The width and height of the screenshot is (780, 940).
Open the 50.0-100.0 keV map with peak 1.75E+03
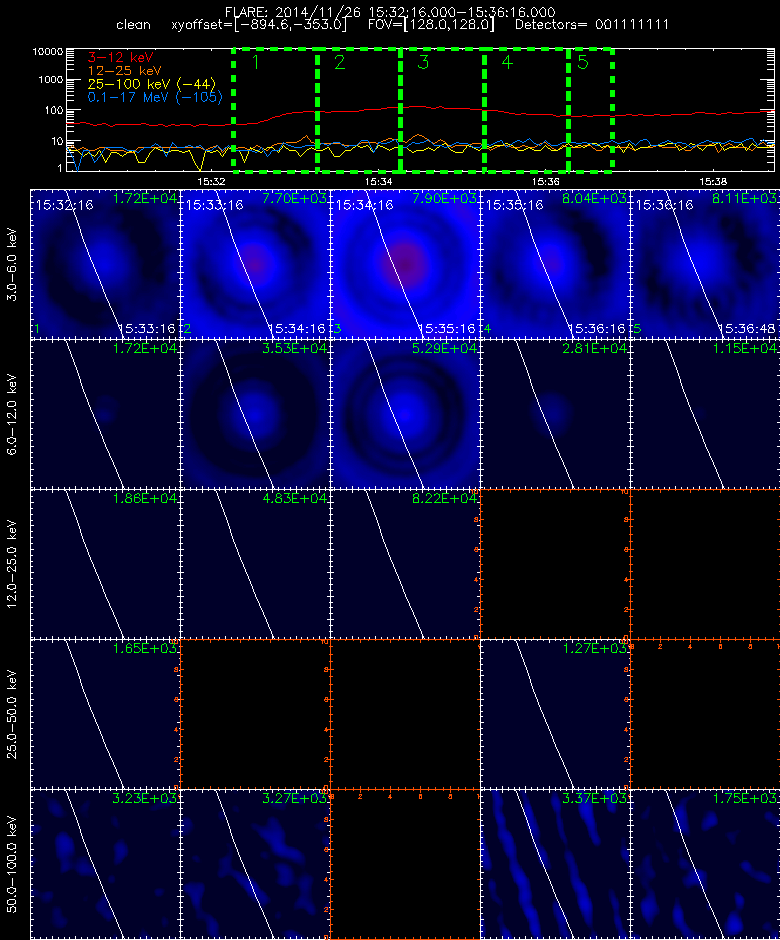[705, 864]
